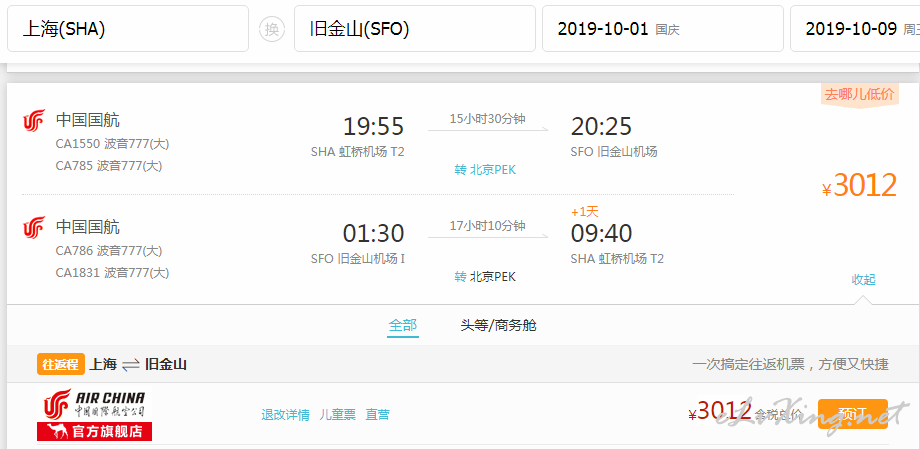Click outbound arrival time 20:25

601,127
